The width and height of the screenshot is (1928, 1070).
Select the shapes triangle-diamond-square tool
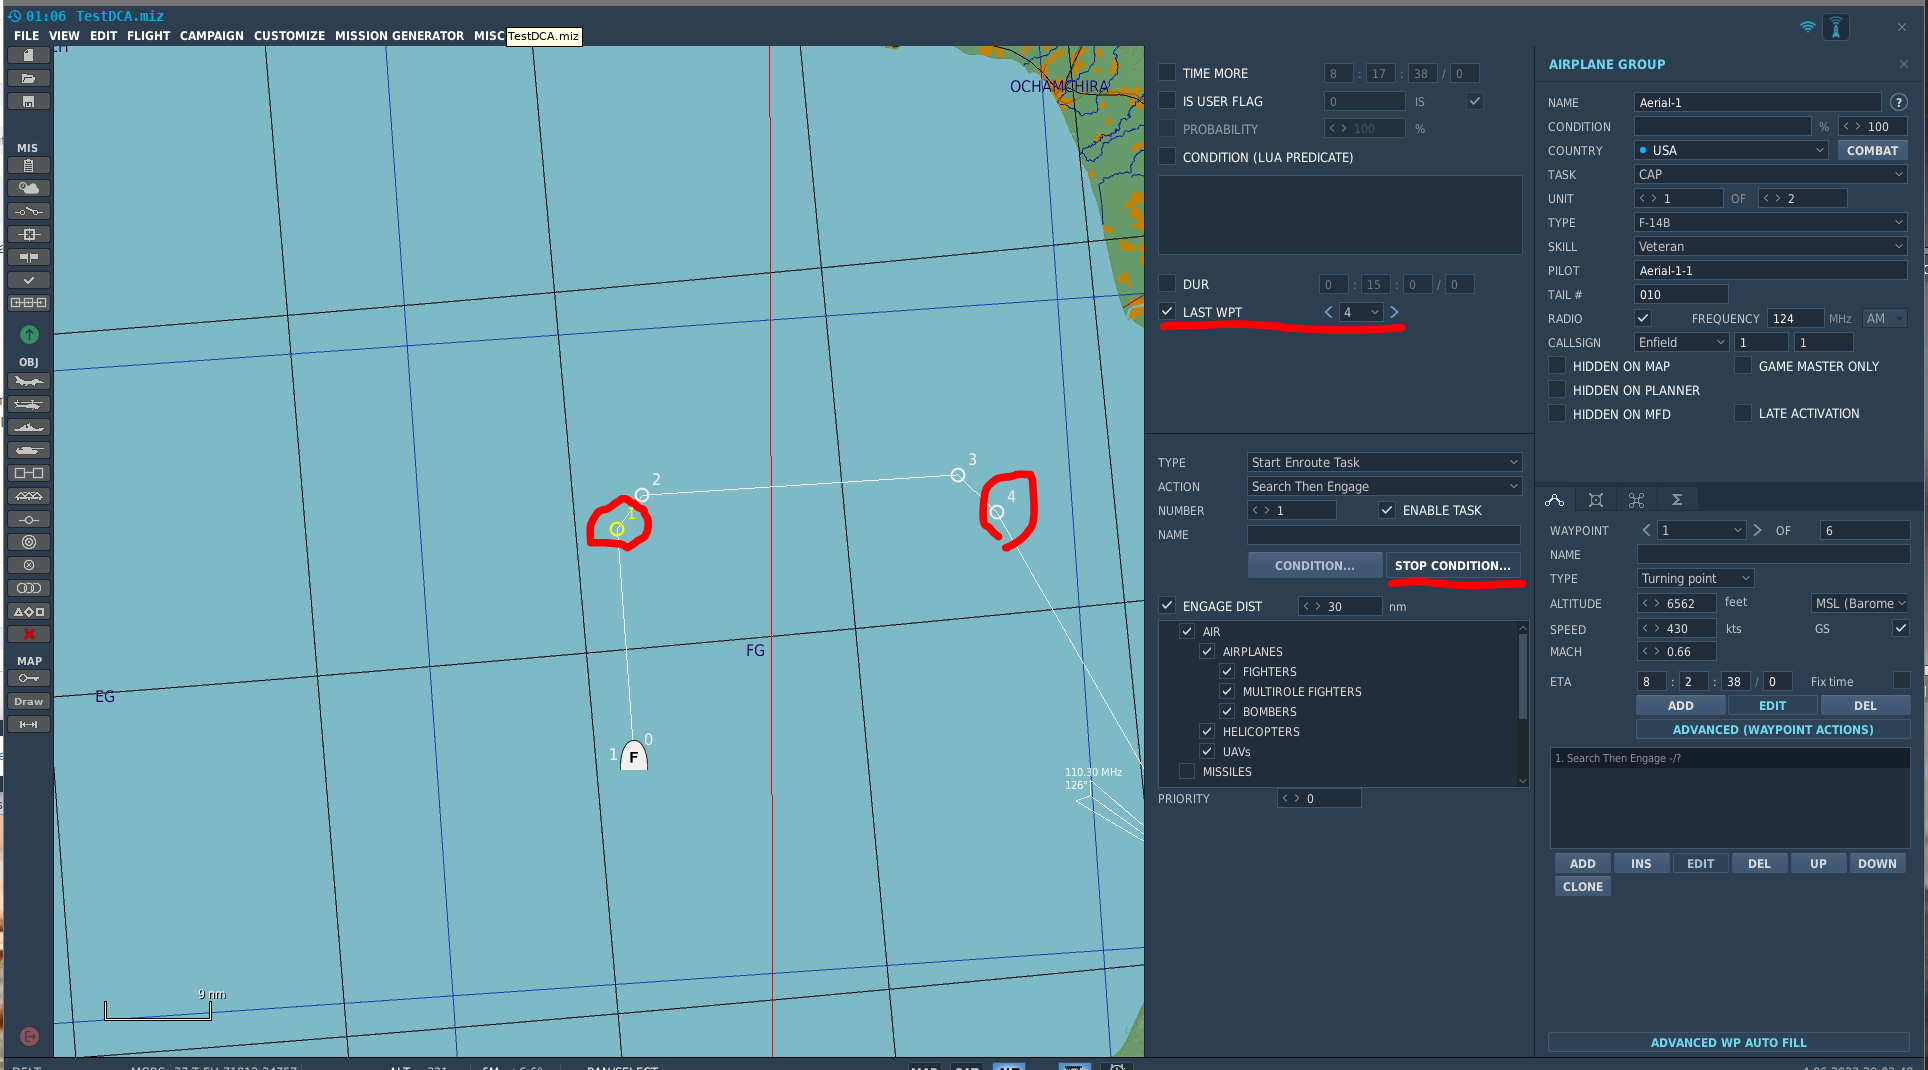29,611
